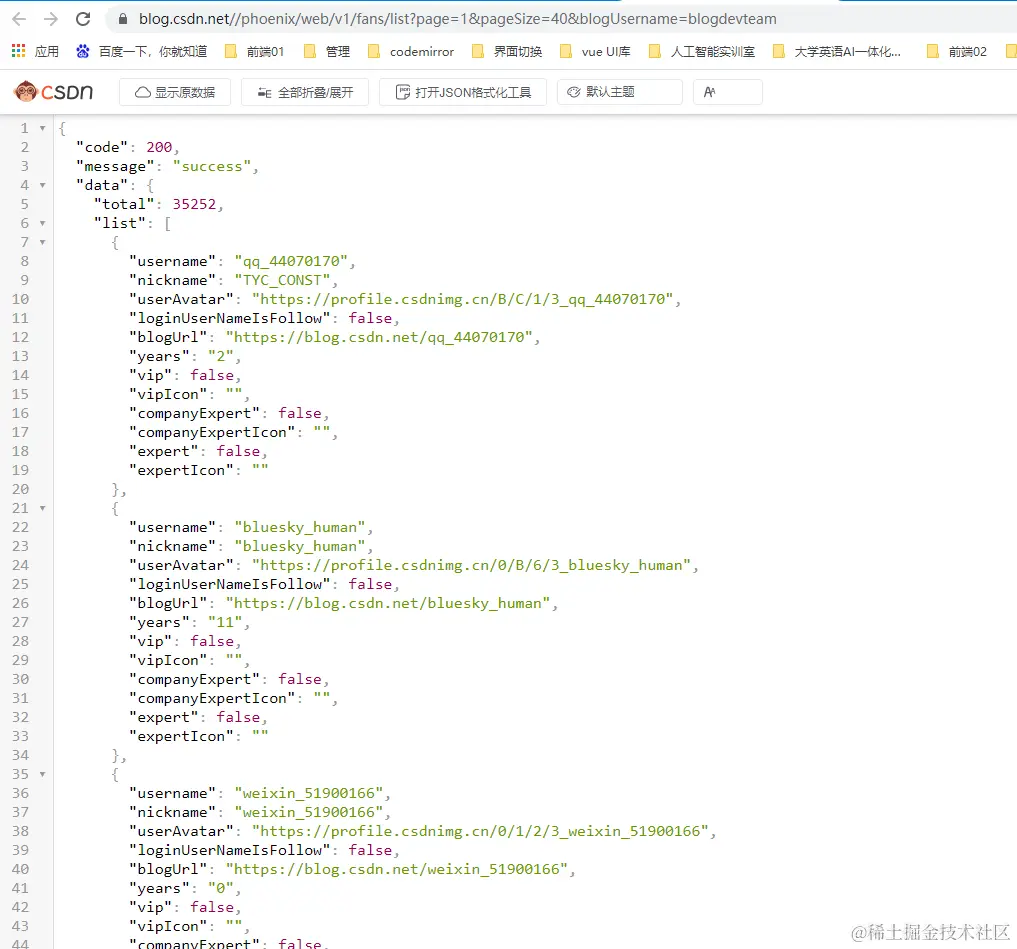Open the 大学英语AI一体化 bookmark folder
Screen dimensions: 1017x949
[837, 51]
